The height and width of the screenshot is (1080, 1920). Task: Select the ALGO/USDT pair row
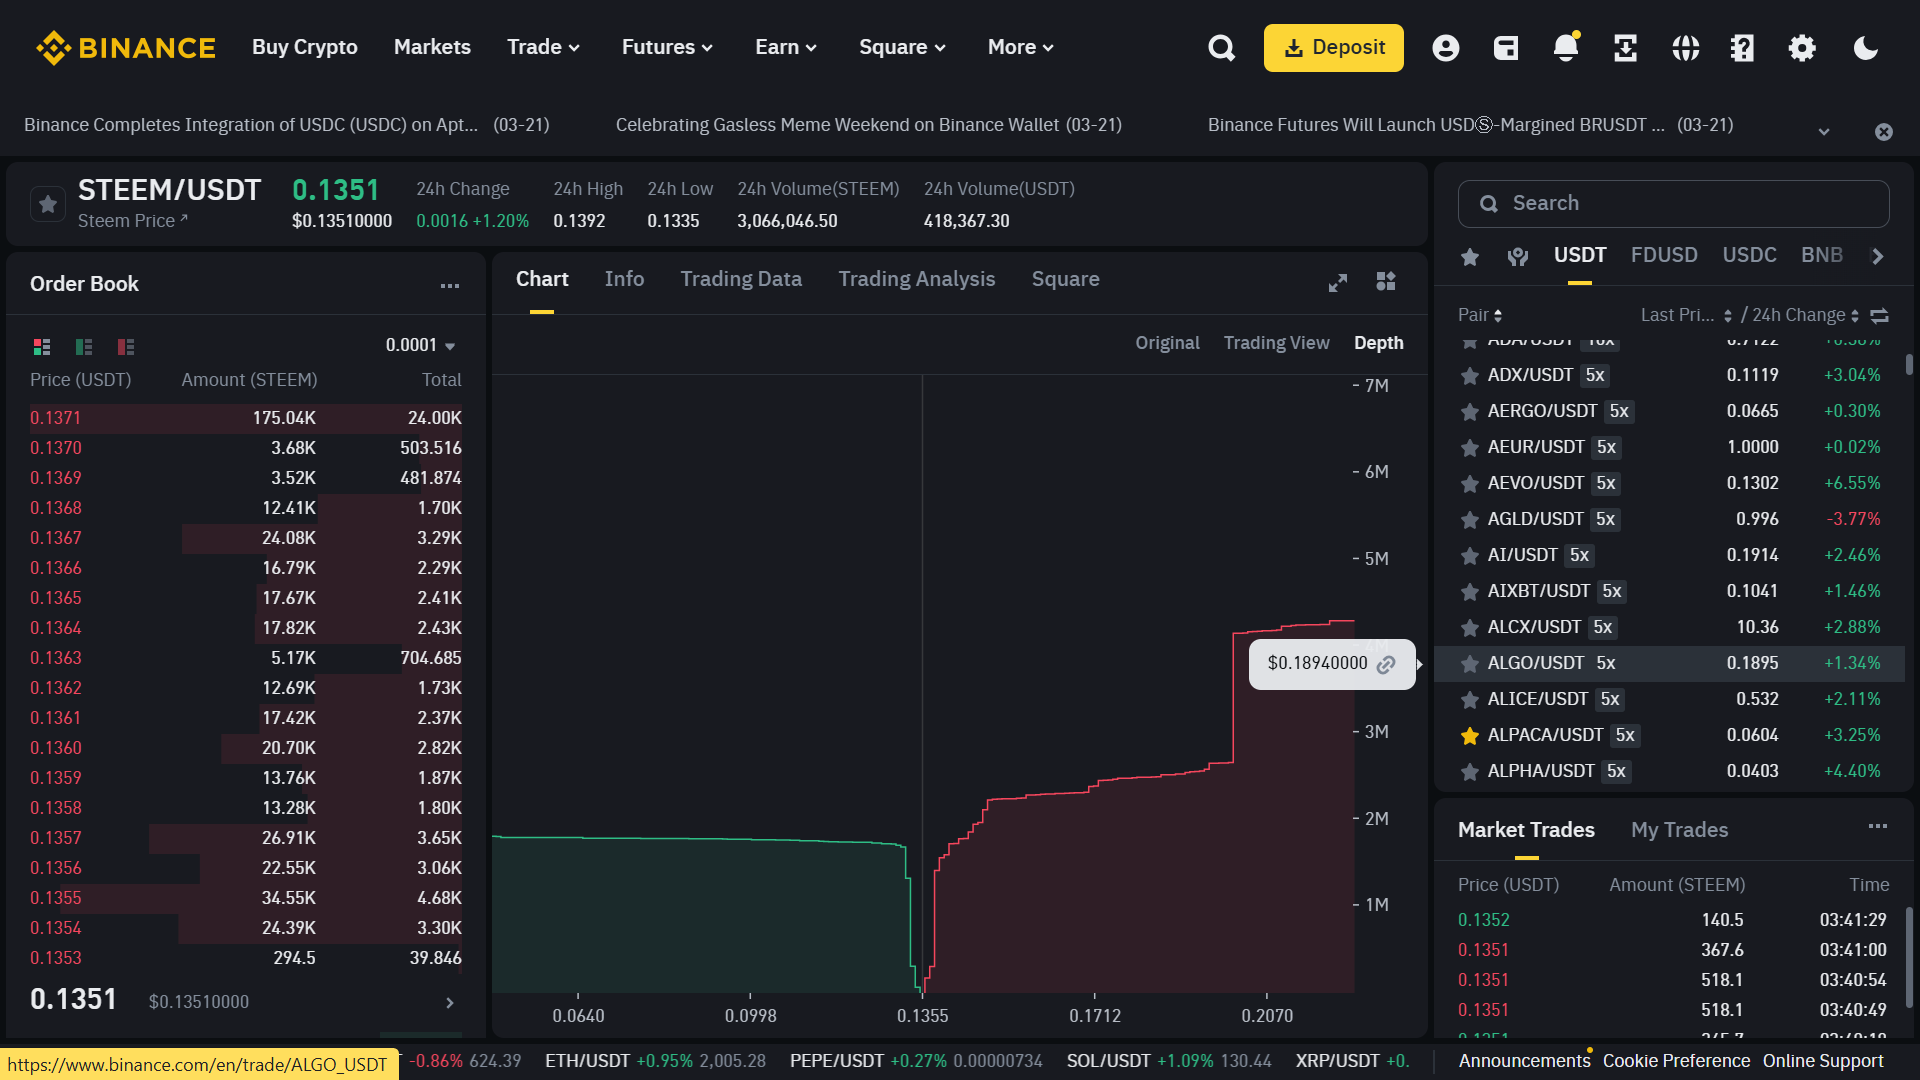click(1669, 664)
